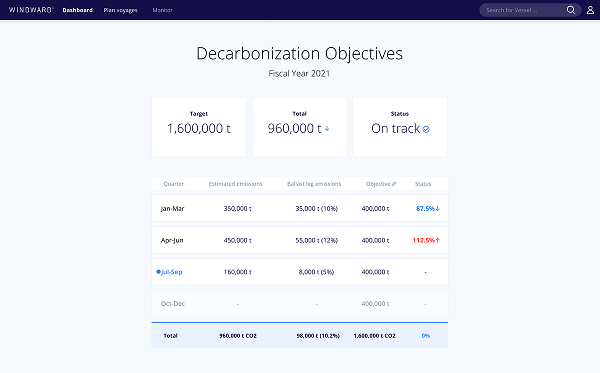Click the Estimated emissions column header
The image size is (600, 373).
pyautogui.click(x=235, y=184)
